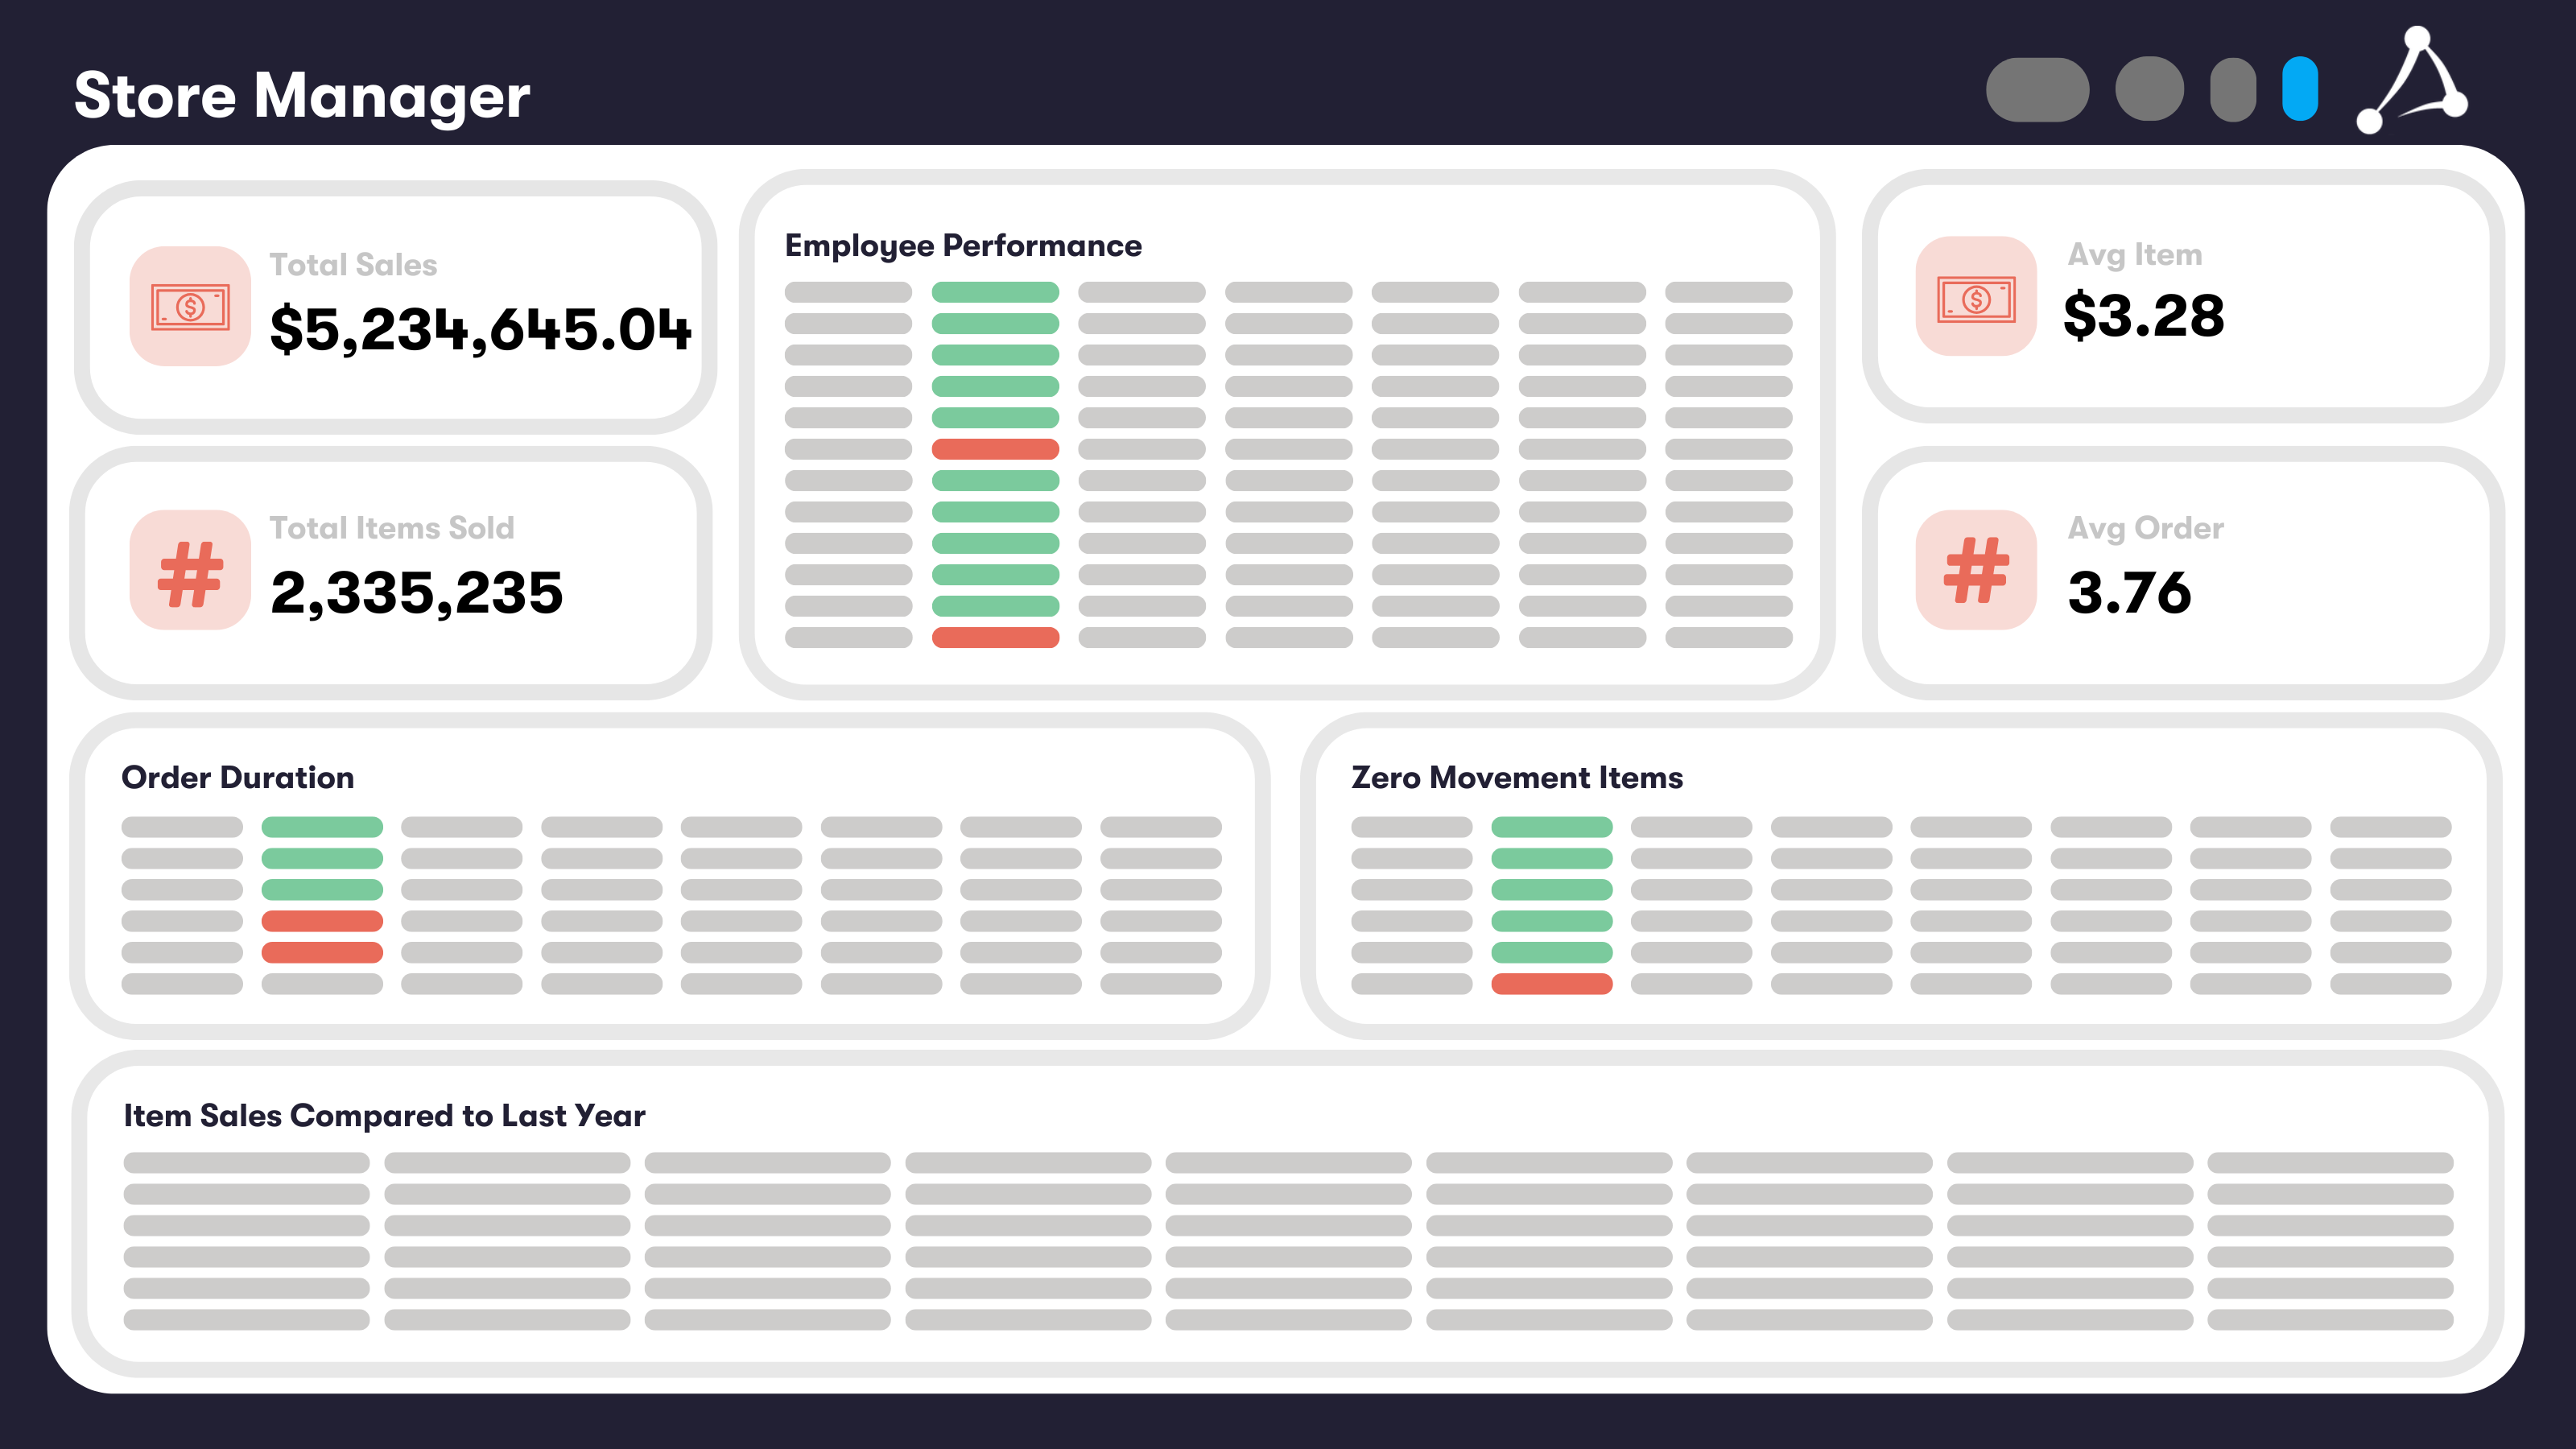
Task: Click last red bar in Employee Performance
Action: pyautogui.click(x=995, y=638)
